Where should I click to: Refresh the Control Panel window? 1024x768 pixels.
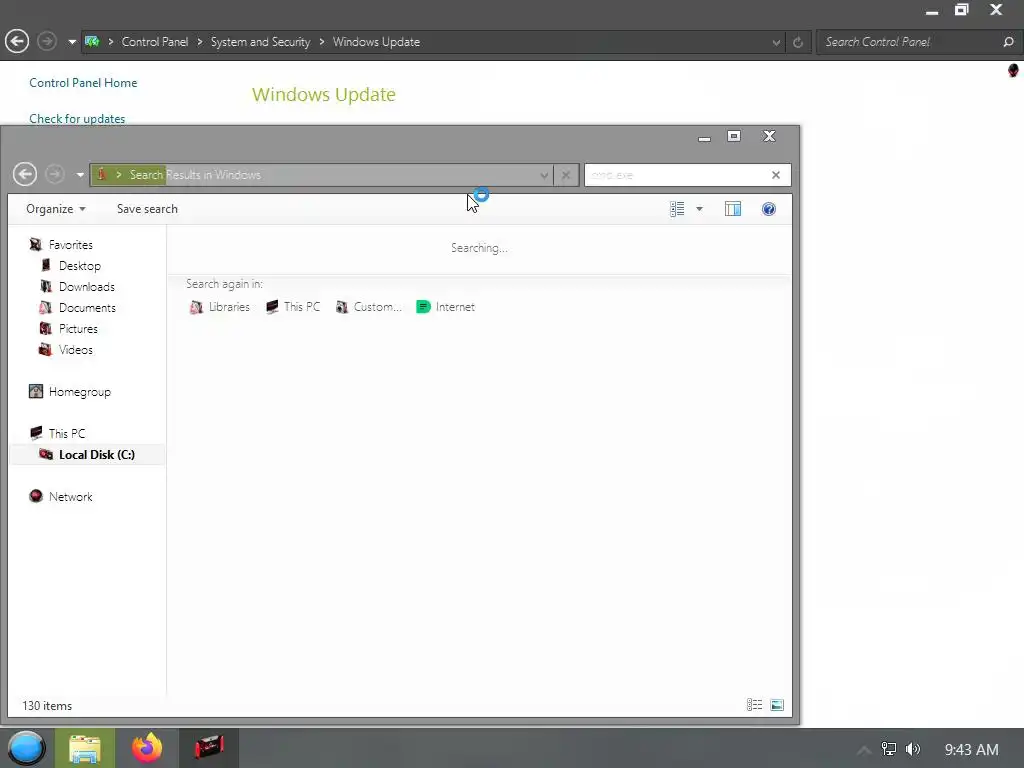pyautogui.click(x=798, y=42)
